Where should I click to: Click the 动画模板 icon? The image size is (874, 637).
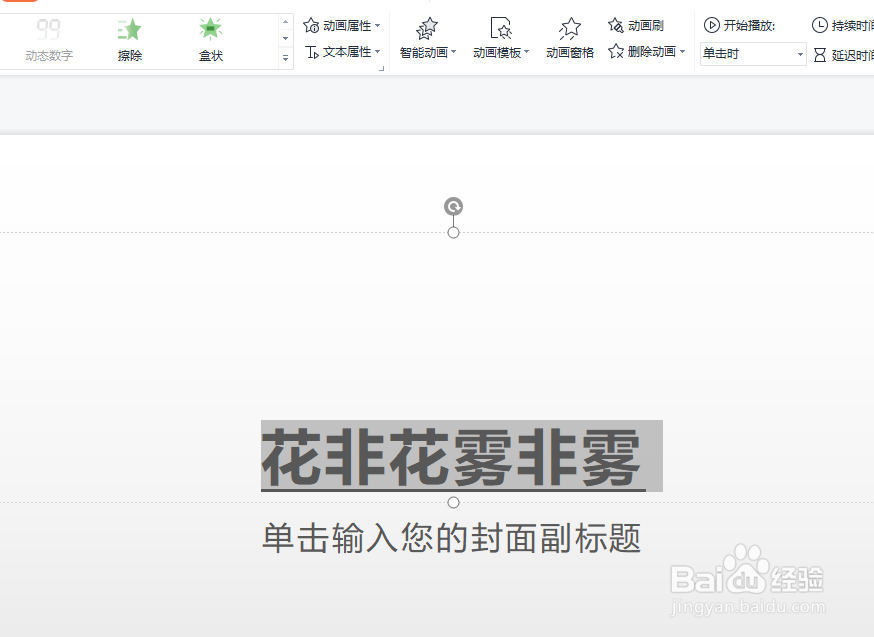[x=501, y=28]
